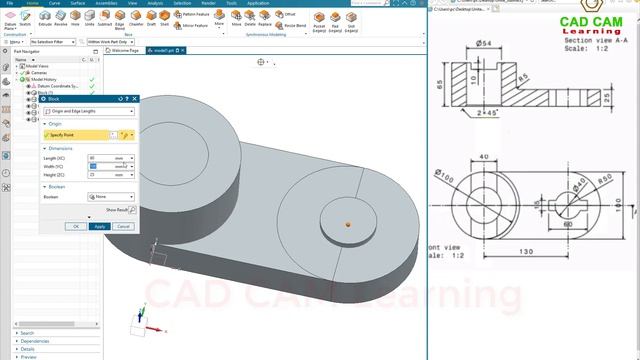Expand the Dependencies panel
Image resolution: width=640 pixels, height=360 pixels.
[35, 341]
